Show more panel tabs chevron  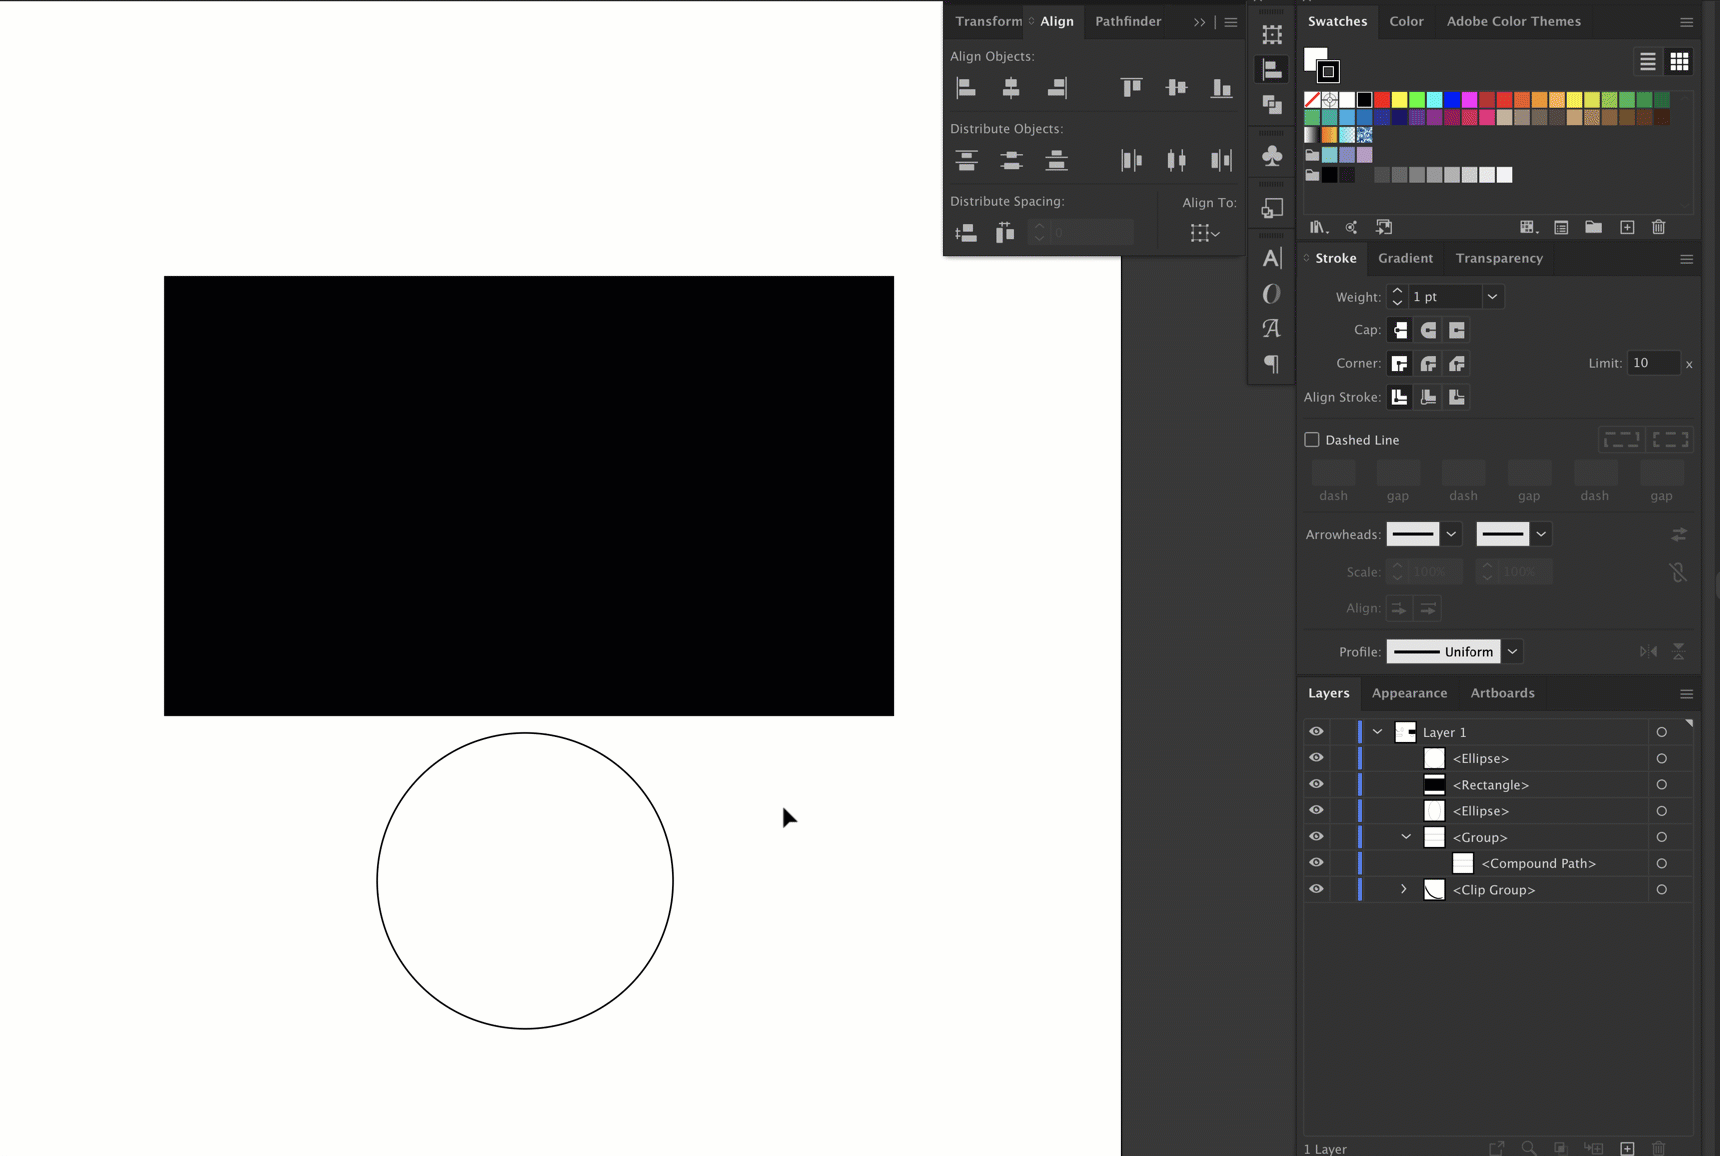pyautogui.click(x=1199, y=22)
